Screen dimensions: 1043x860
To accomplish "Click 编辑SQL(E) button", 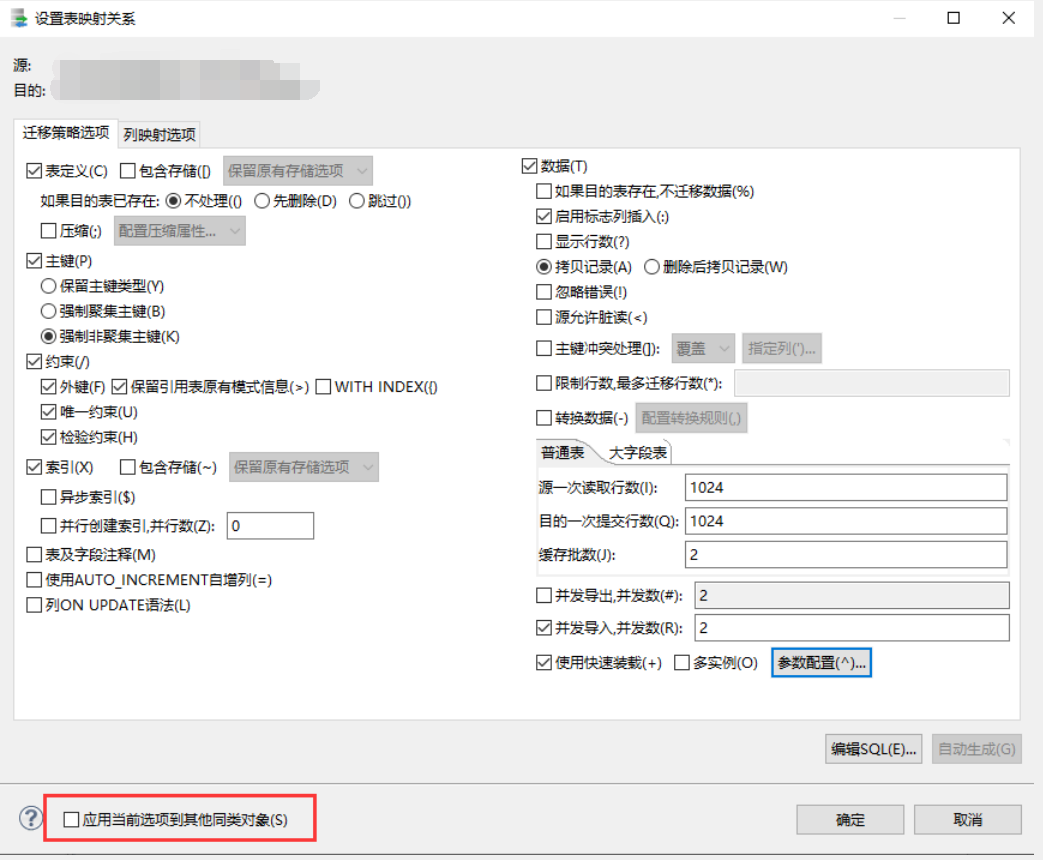I will pos(873,749).
